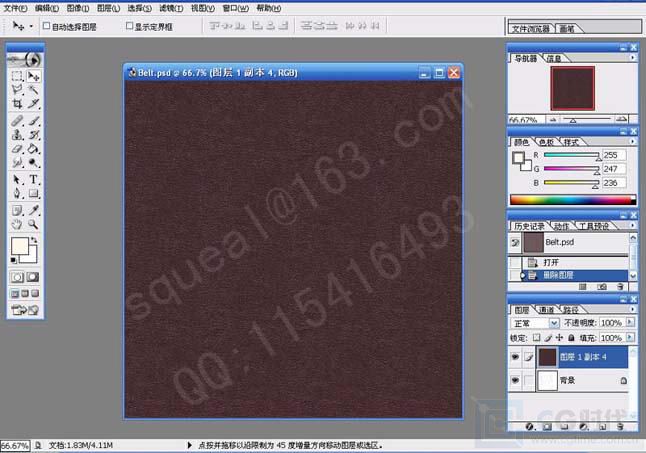Image resolution: width=646 pixels, height=453 pixels.
Task: Add a layer mask
Action: (x=548, y=427)
